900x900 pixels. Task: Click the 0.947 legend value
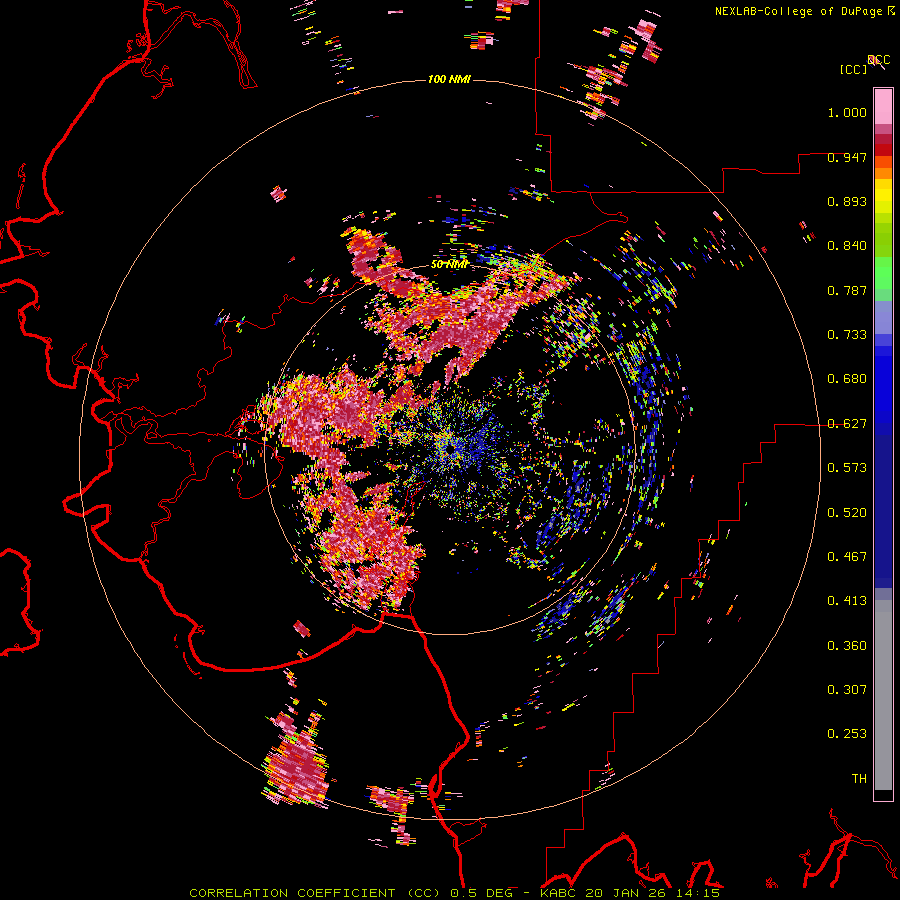tap(847, 157)
